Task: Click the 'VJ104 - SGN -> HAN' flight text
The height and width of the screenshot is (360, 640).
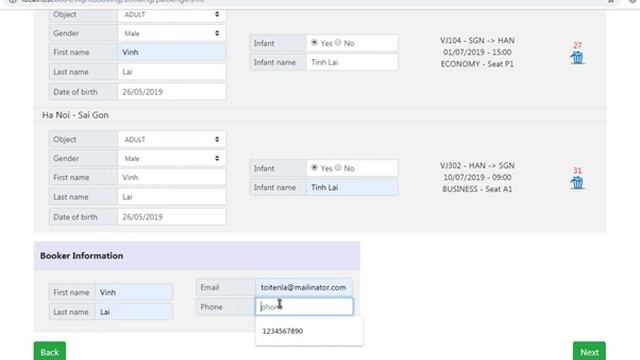Action: (477, 40)
